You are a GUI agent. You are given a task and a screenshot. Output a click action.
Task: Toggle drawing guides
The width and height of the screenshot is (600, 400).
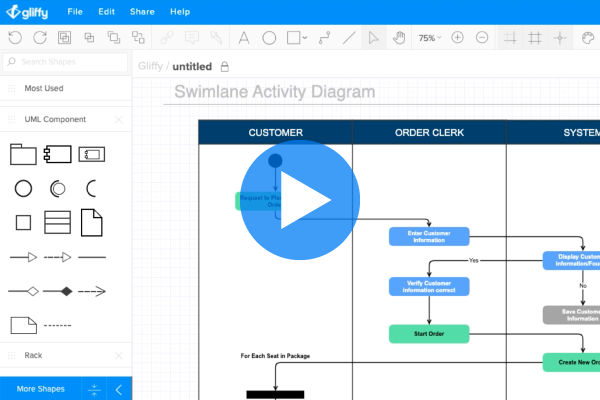click(x=560, y=38)
